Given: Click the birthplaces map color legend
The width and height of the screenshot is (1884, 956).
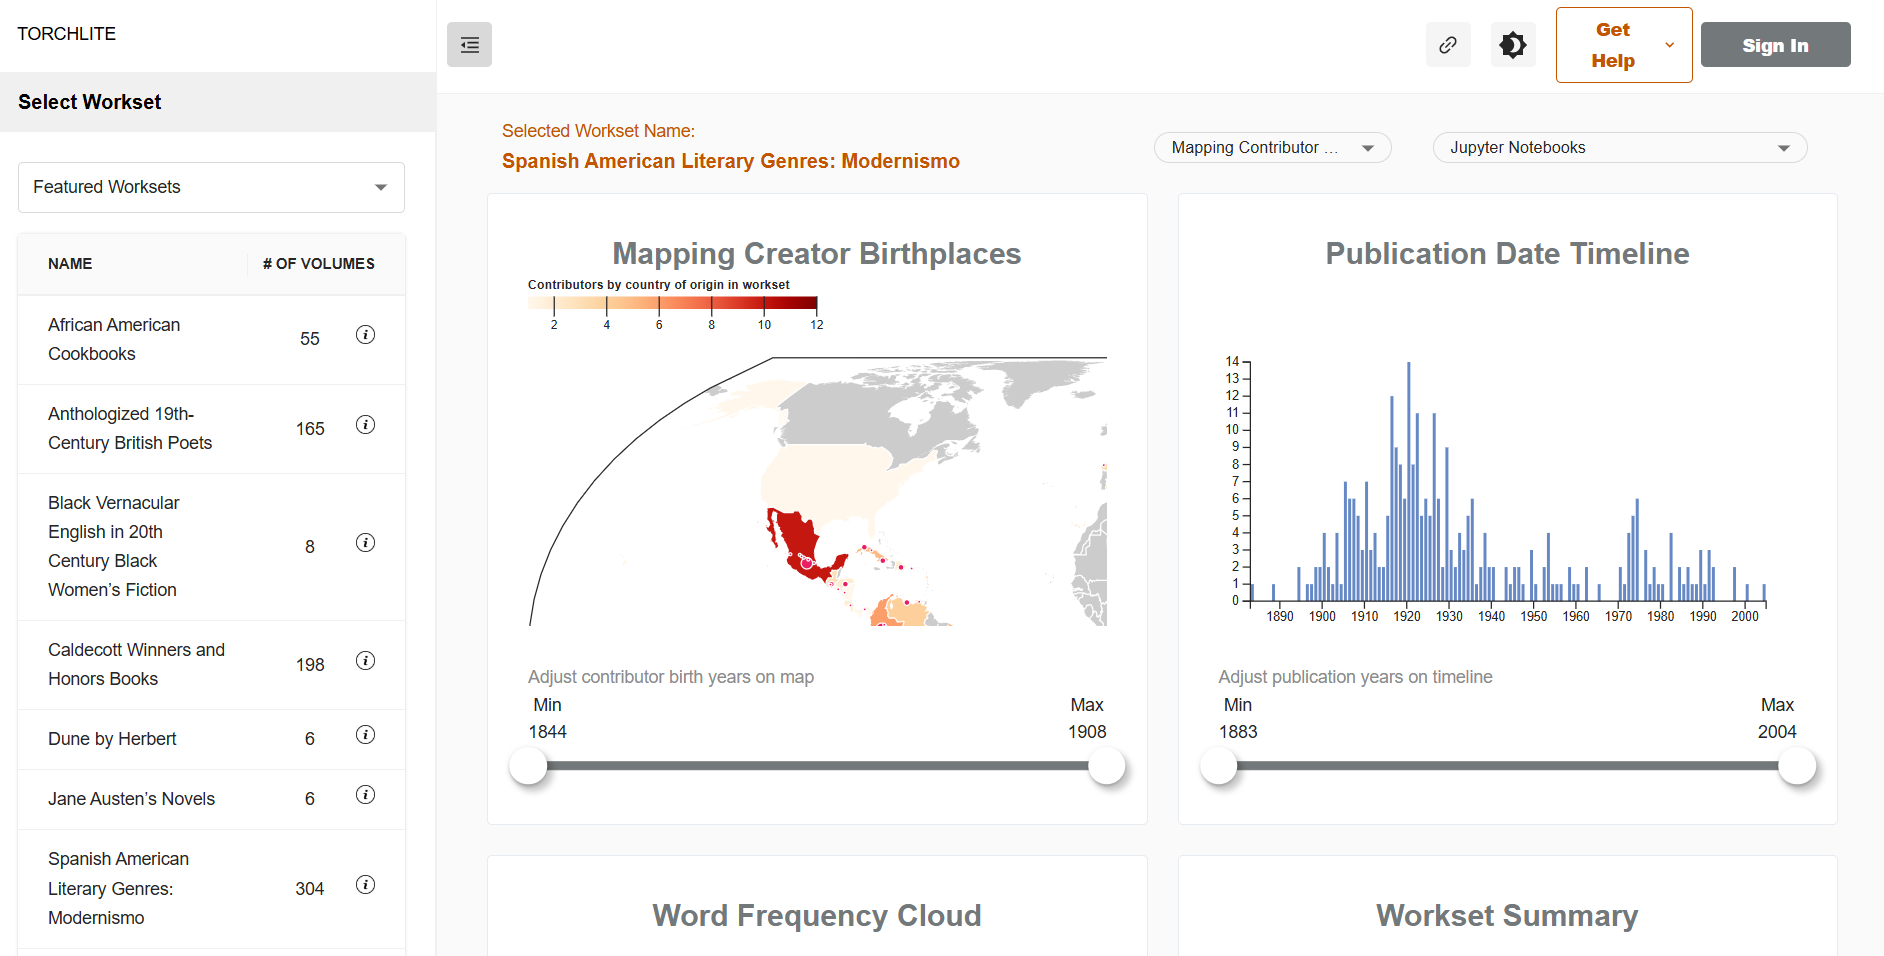Looking at the screenshot, I should click(672, 304).
